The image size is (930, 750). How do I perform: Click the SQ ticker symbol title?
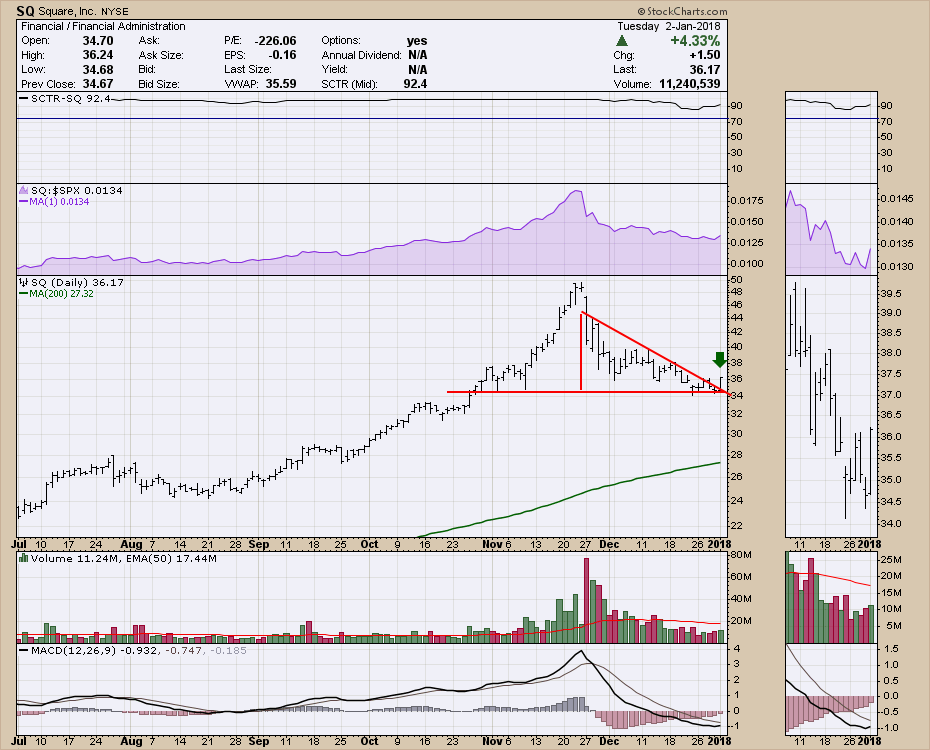[x=25, y=11]
